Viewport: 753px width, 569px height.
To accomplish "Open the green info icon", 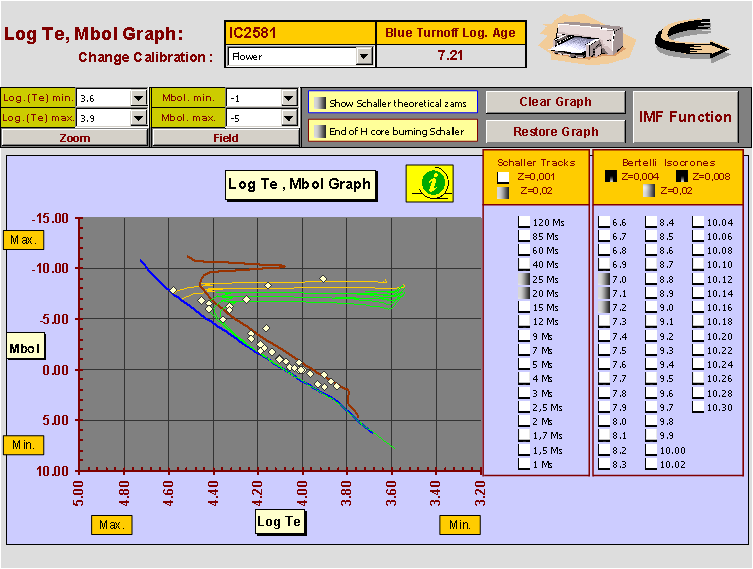I will 430,183.
